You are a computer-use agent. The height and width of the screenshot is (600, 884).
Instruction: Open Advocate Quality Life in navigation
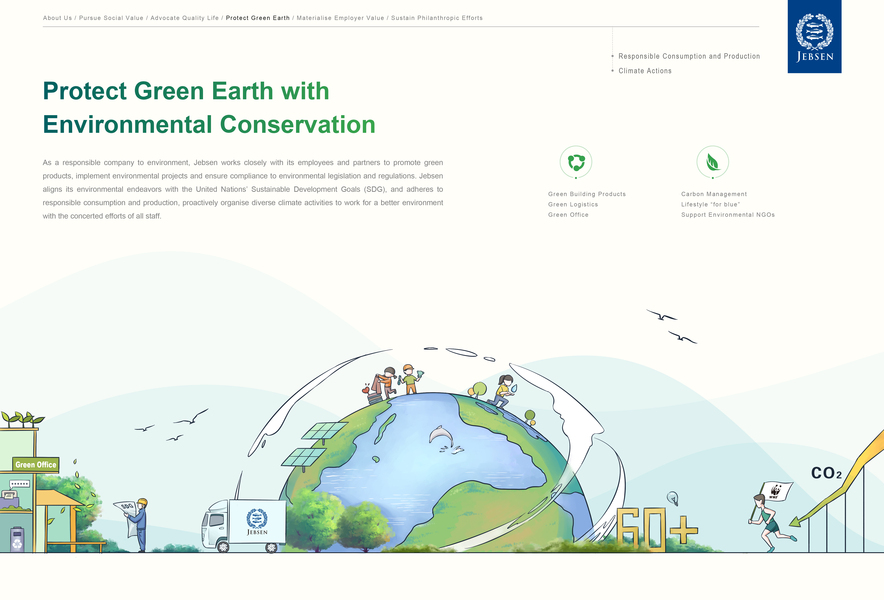(x=184, y=18)
